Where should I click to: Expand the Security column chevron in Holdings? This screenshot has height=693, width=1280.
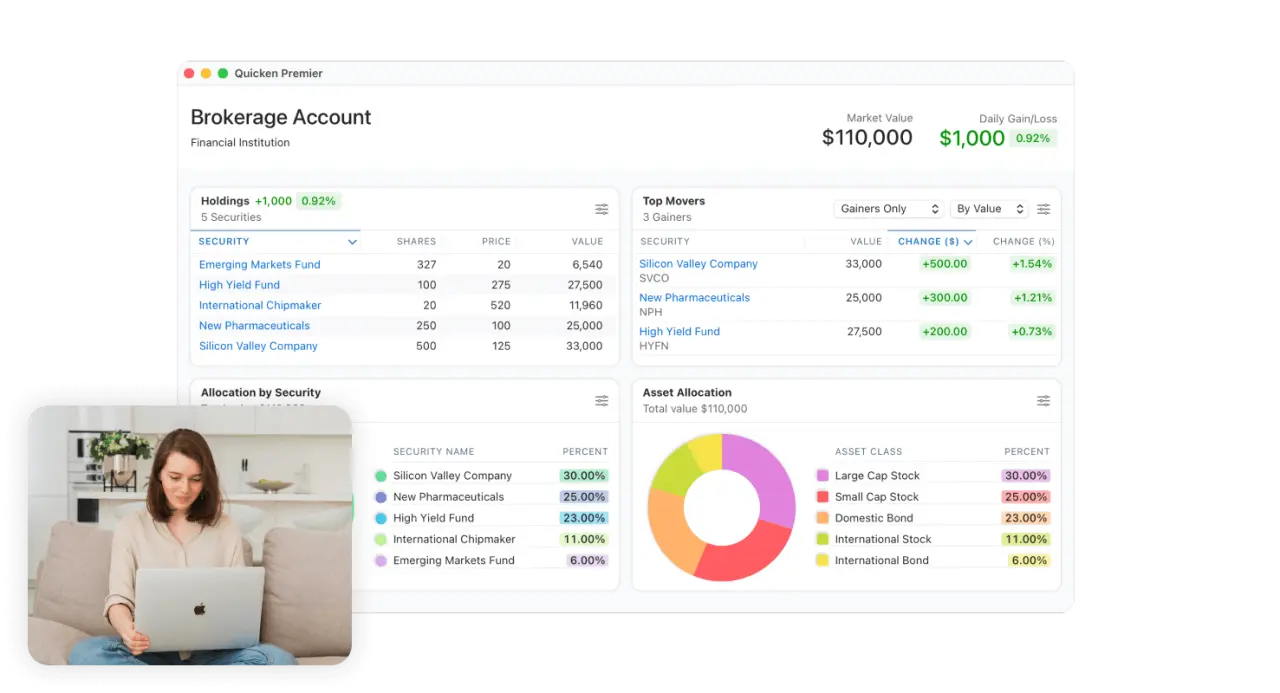tap(352, 242)
